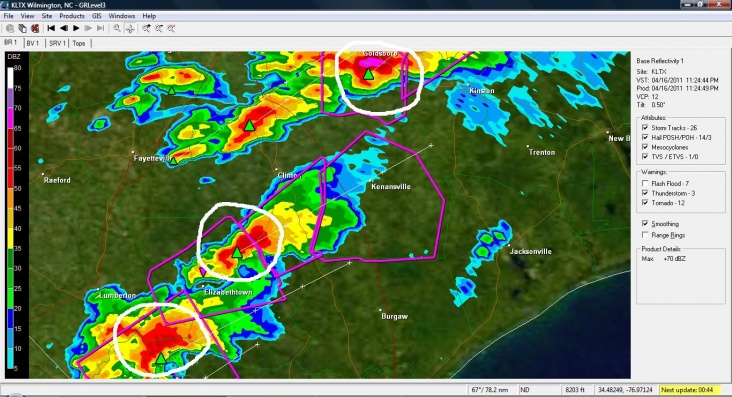The image size is (732, 397).
Task: Select the pan map tool icon
Action: (130, 28)
